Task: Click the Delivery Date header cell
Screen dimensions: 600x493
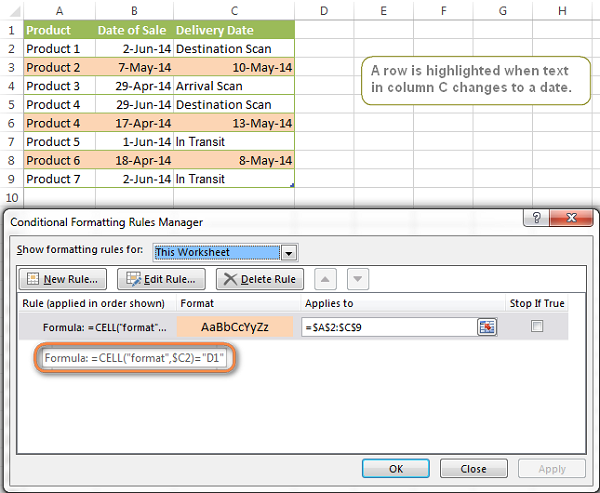Action: 234,30
